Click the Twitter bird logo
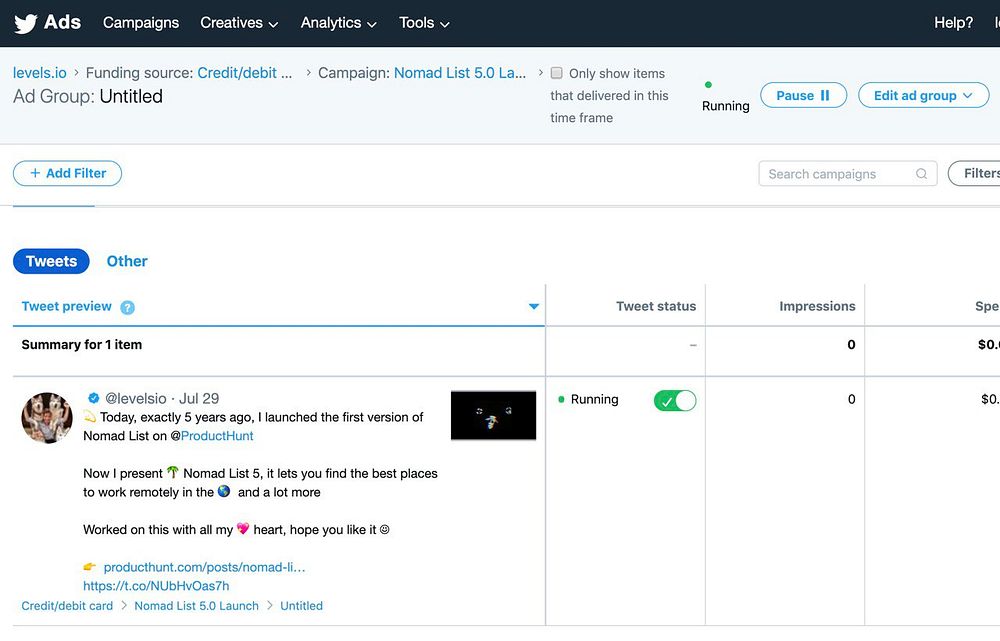1000x641 pixels. (x=26, y=24)
